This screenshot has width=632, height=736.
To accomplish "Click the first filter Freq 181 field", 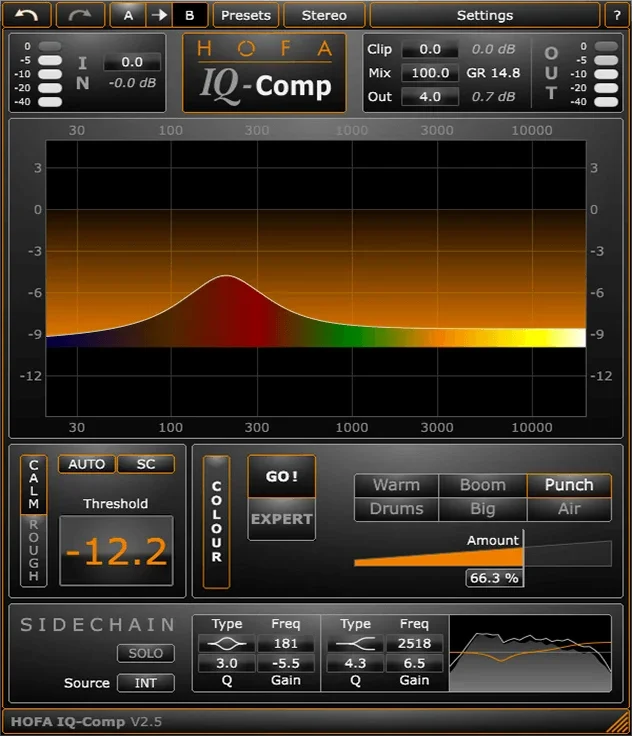I will click(285, 644).
